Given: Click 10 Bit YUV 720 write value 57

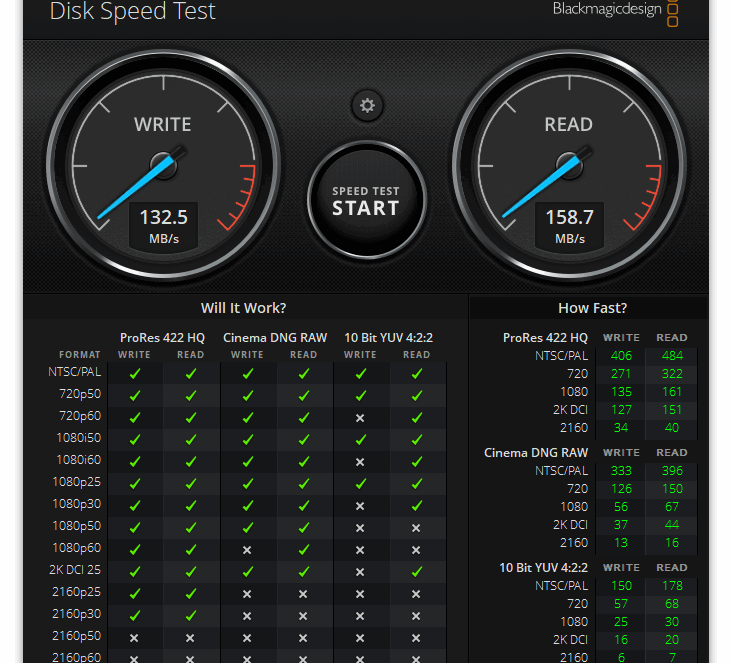Looking at the screenshot, I should tap(621, 604).
